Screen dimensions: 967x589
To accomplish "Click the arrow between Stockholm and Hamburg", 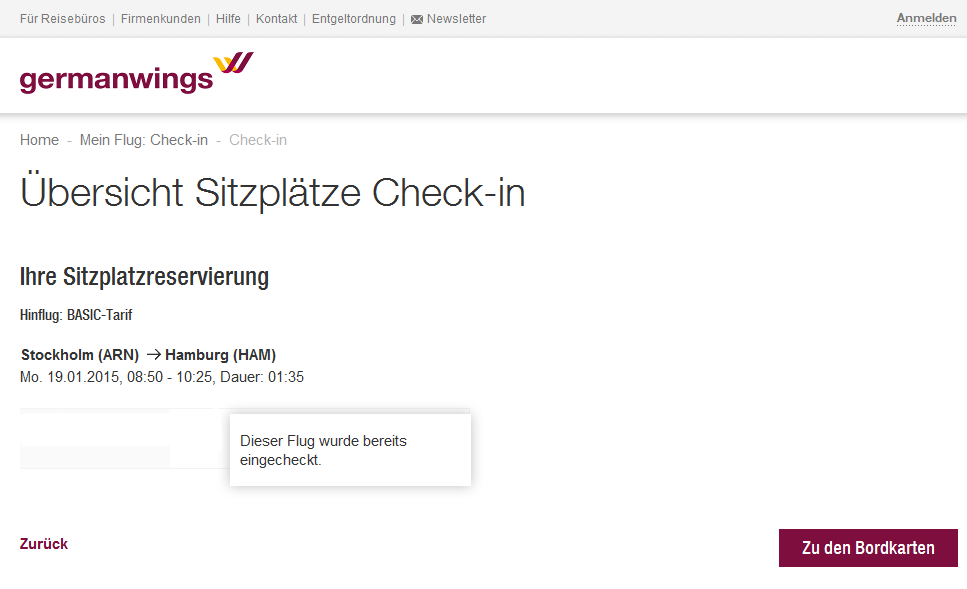I will click(x=153, y=354).
